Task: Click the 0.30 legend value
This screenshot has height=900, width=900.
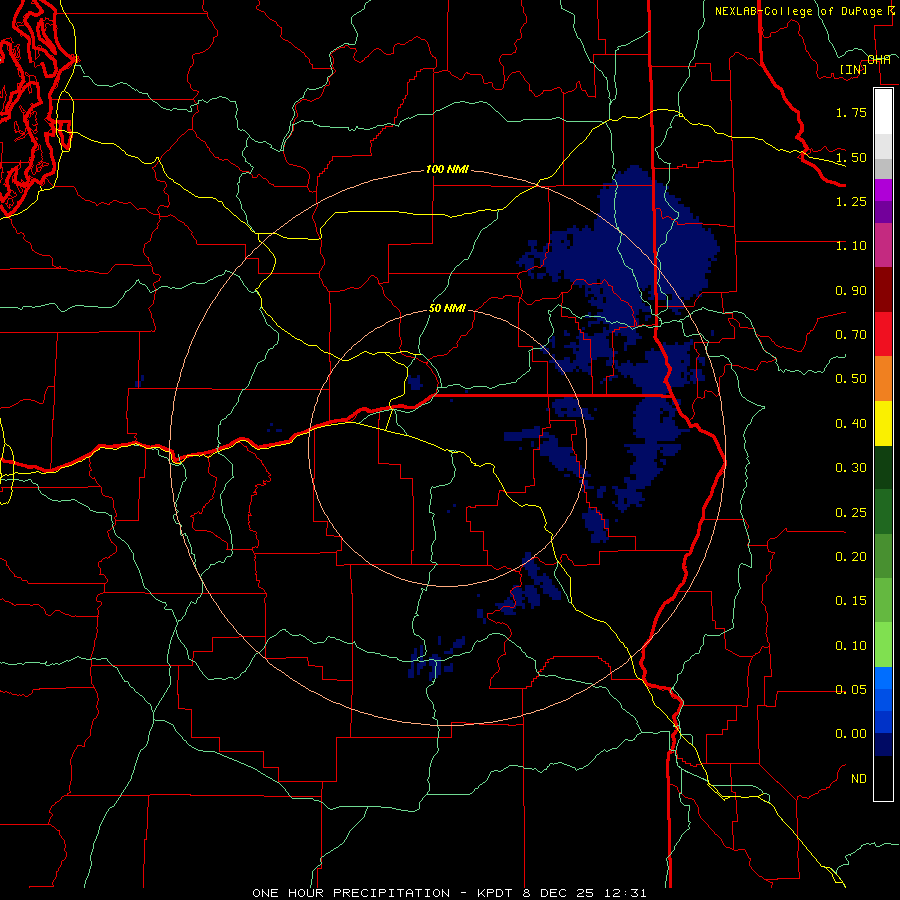Action: click(851, 468)
